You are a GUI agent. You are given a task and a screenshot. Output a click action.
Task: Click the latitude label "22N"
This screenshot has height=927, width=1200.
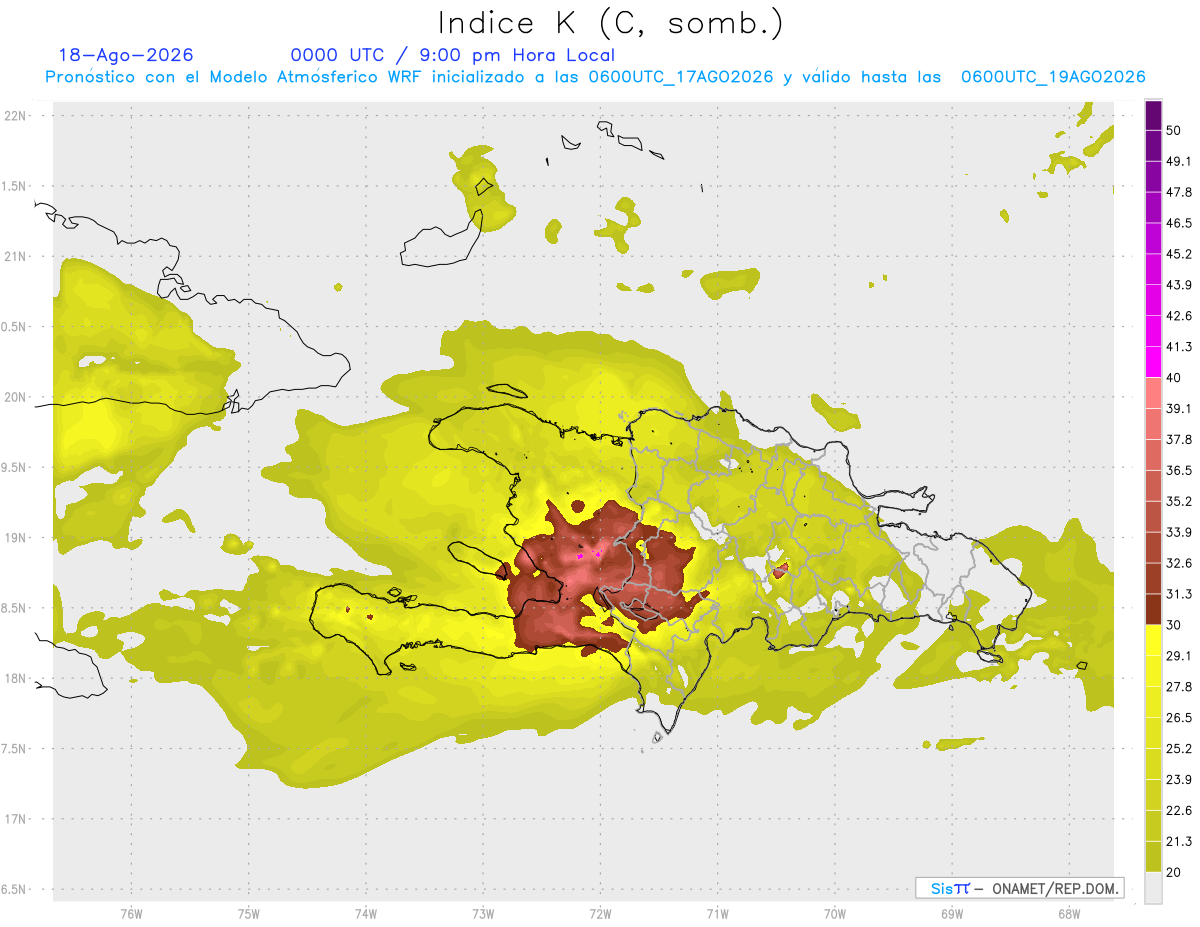pyautogui.click(x=15, y=116)
